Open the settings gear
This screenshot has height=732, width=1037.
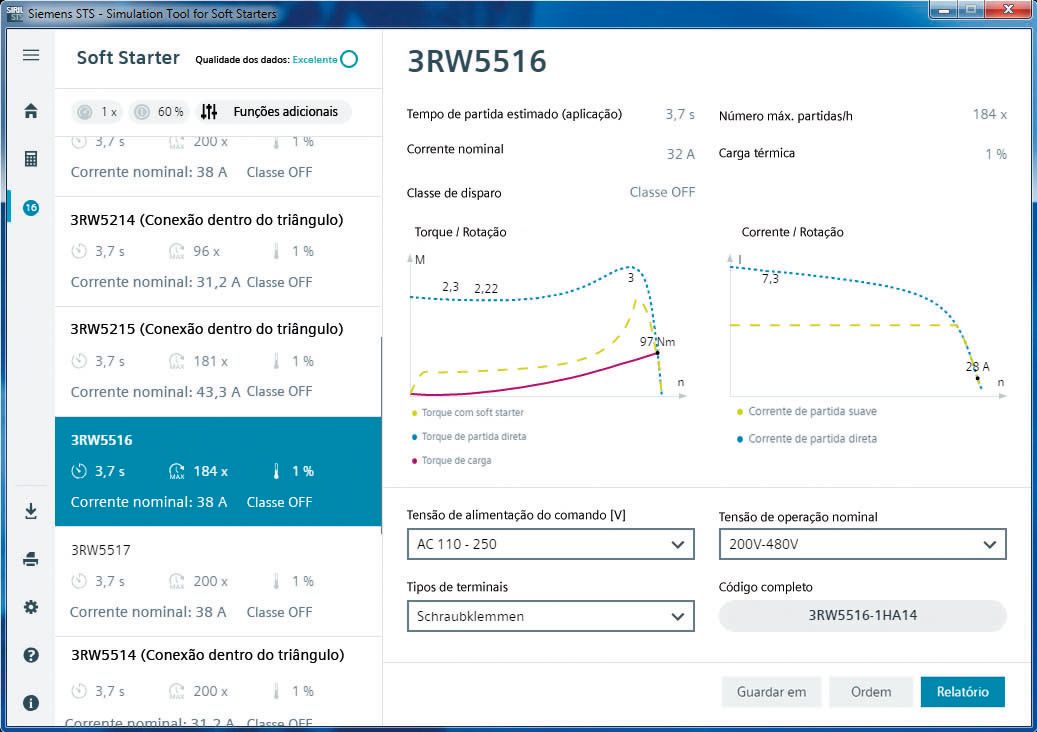point(30,605)
